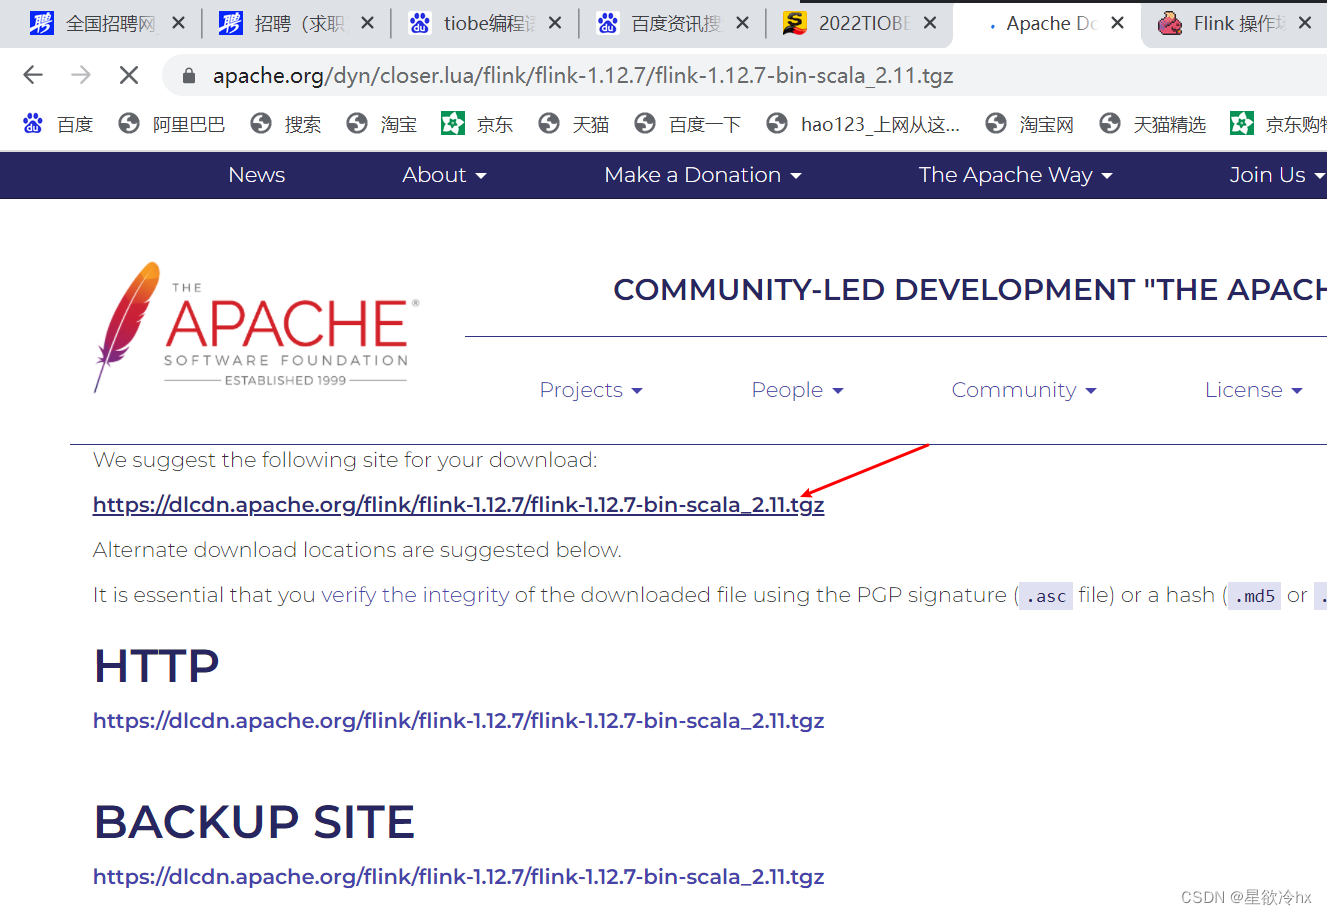Screen dimensions: 1327x915
Task: Open the 天猫精选 bookmark
Action: 1153,124
